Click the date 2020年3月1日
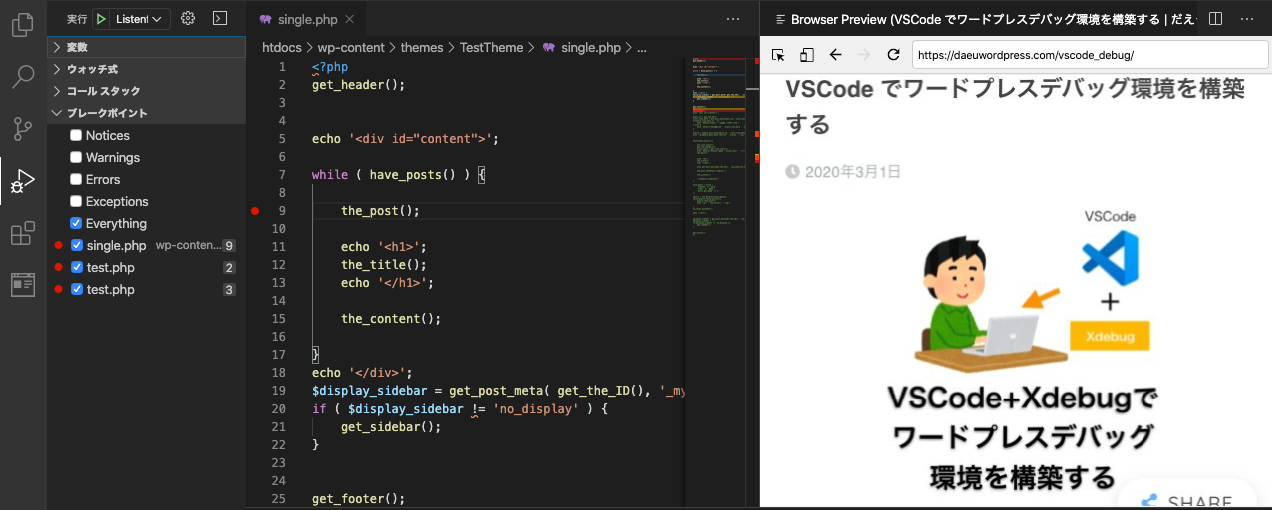Viewport: 1272px width, 510px height. coord(852,172)
